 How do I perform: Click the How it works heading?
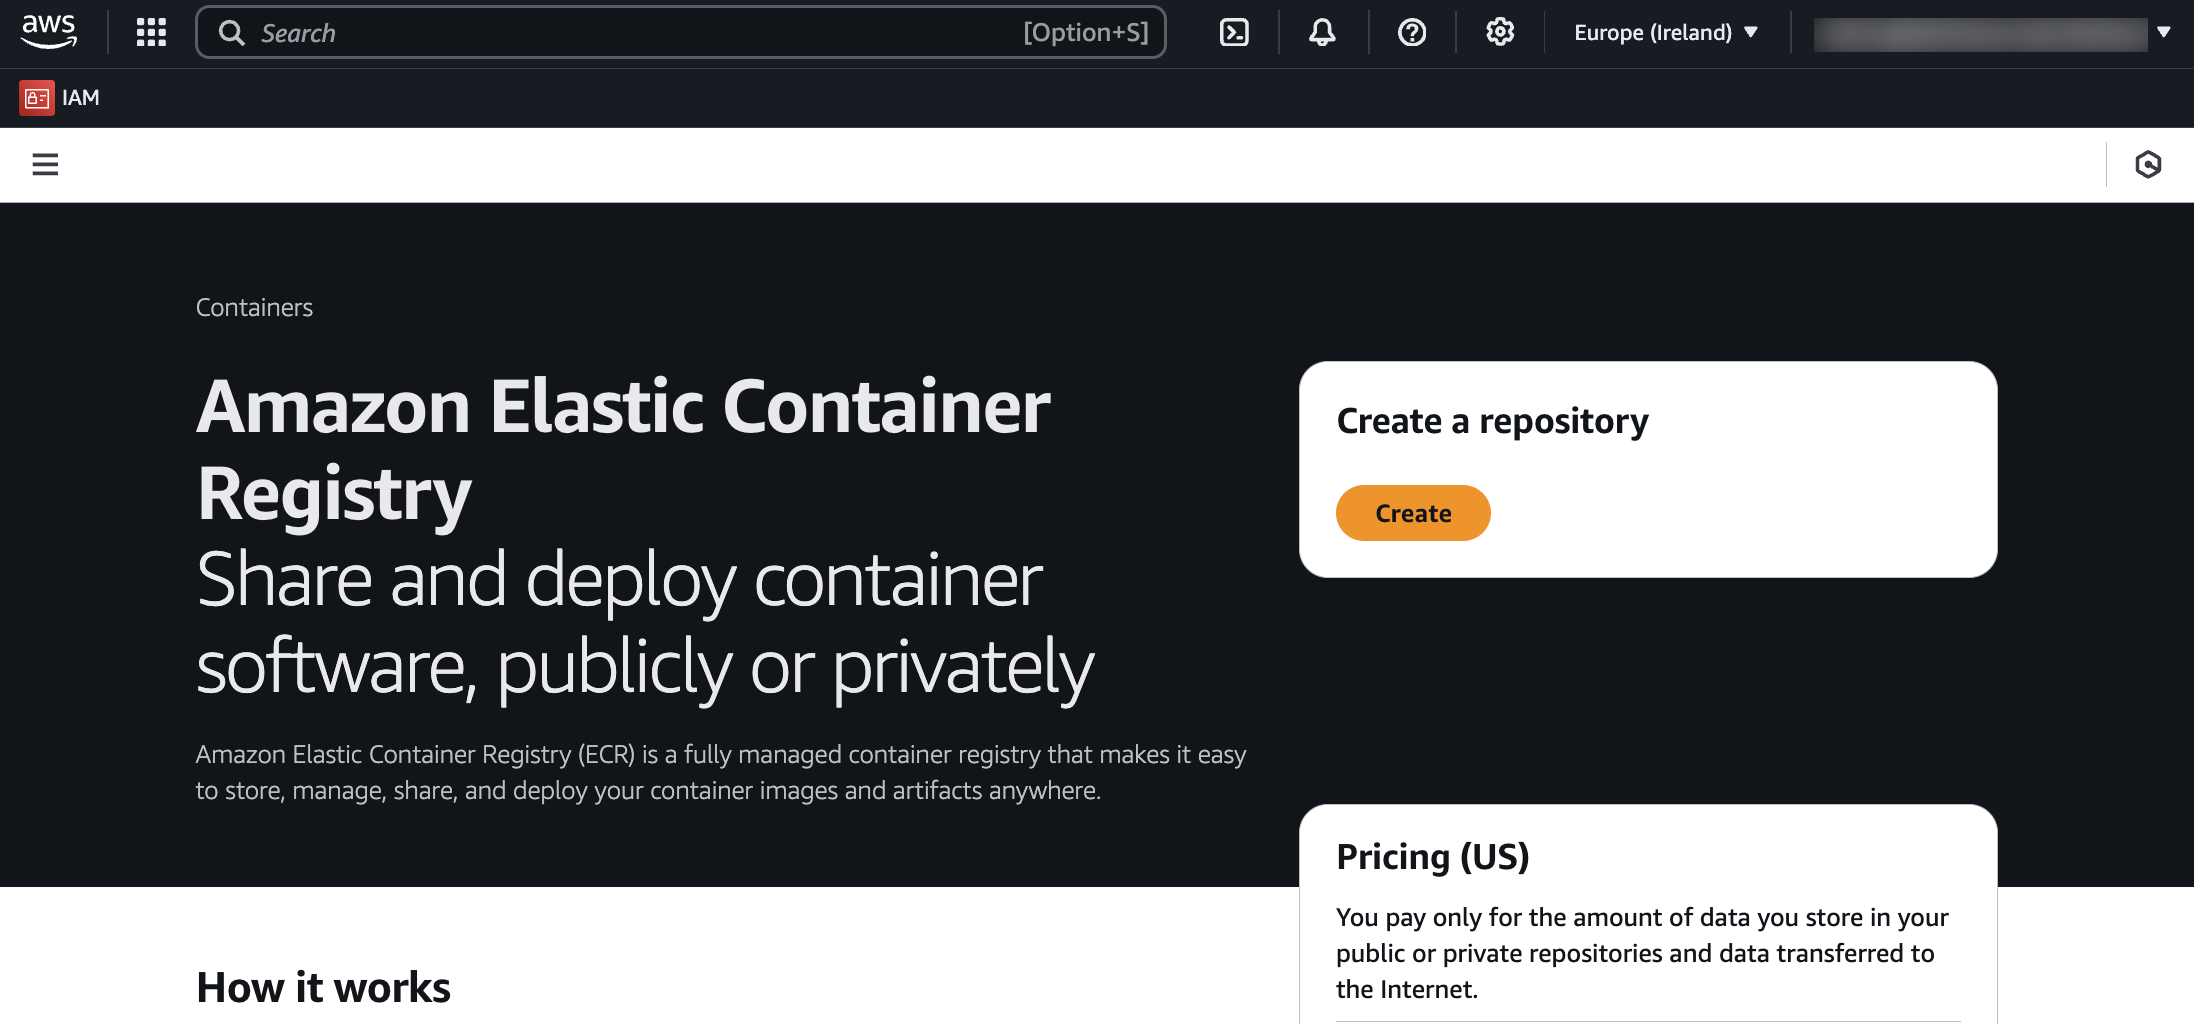pos(323,988)
